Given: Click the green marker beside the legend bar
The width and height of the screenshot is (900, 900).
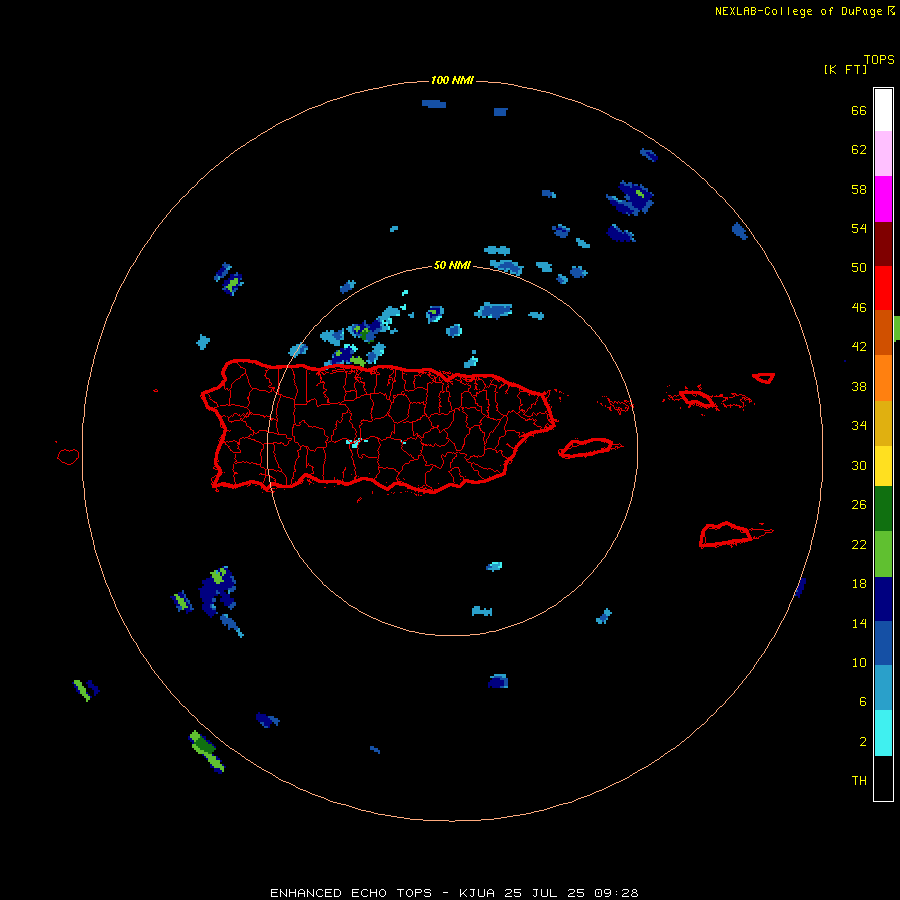Looking at the screenshot, I should coord(897,328).
